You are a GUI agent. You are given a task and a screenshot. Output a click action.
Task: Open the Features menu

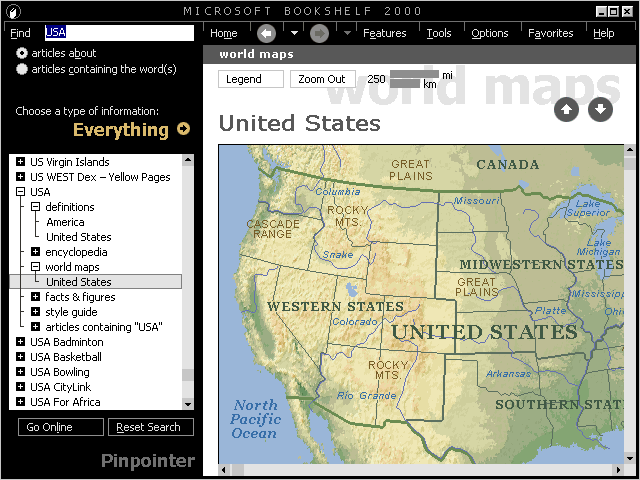(384, 33)
